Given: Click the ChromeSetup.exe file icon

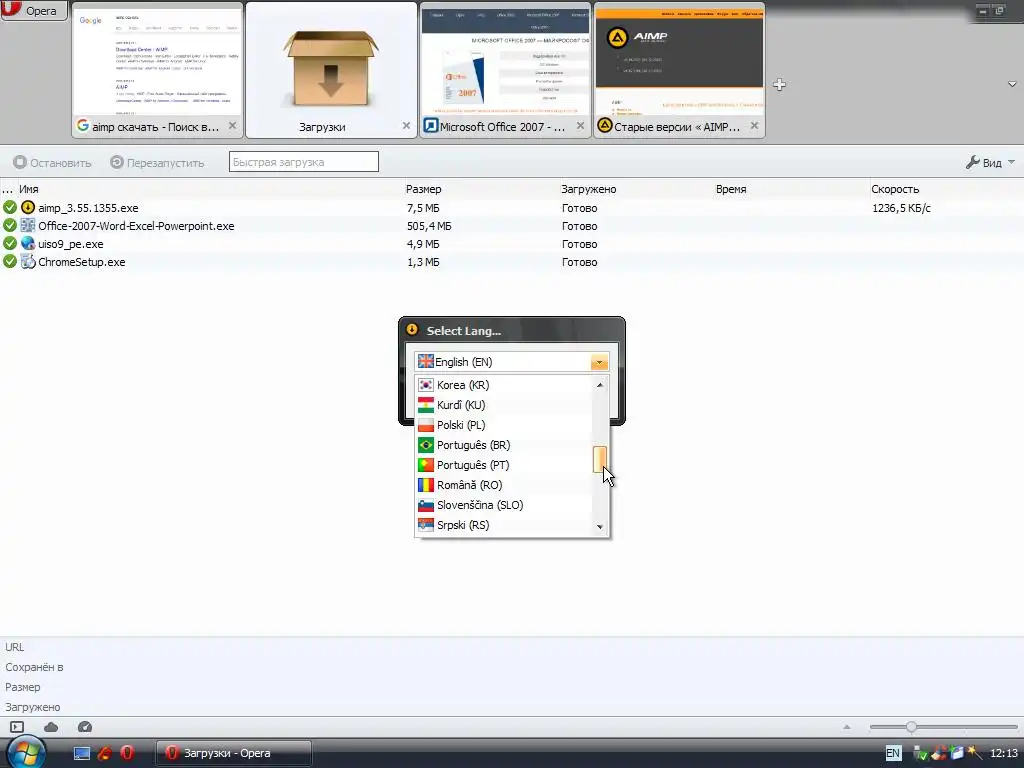Looking at the screenshot, I should pos(27,262).
